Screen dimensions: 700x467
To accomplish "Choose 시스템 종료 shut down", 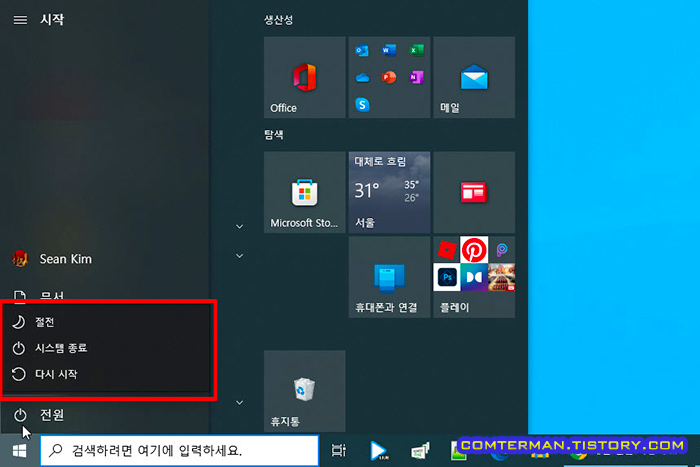I will pos(106,348).
